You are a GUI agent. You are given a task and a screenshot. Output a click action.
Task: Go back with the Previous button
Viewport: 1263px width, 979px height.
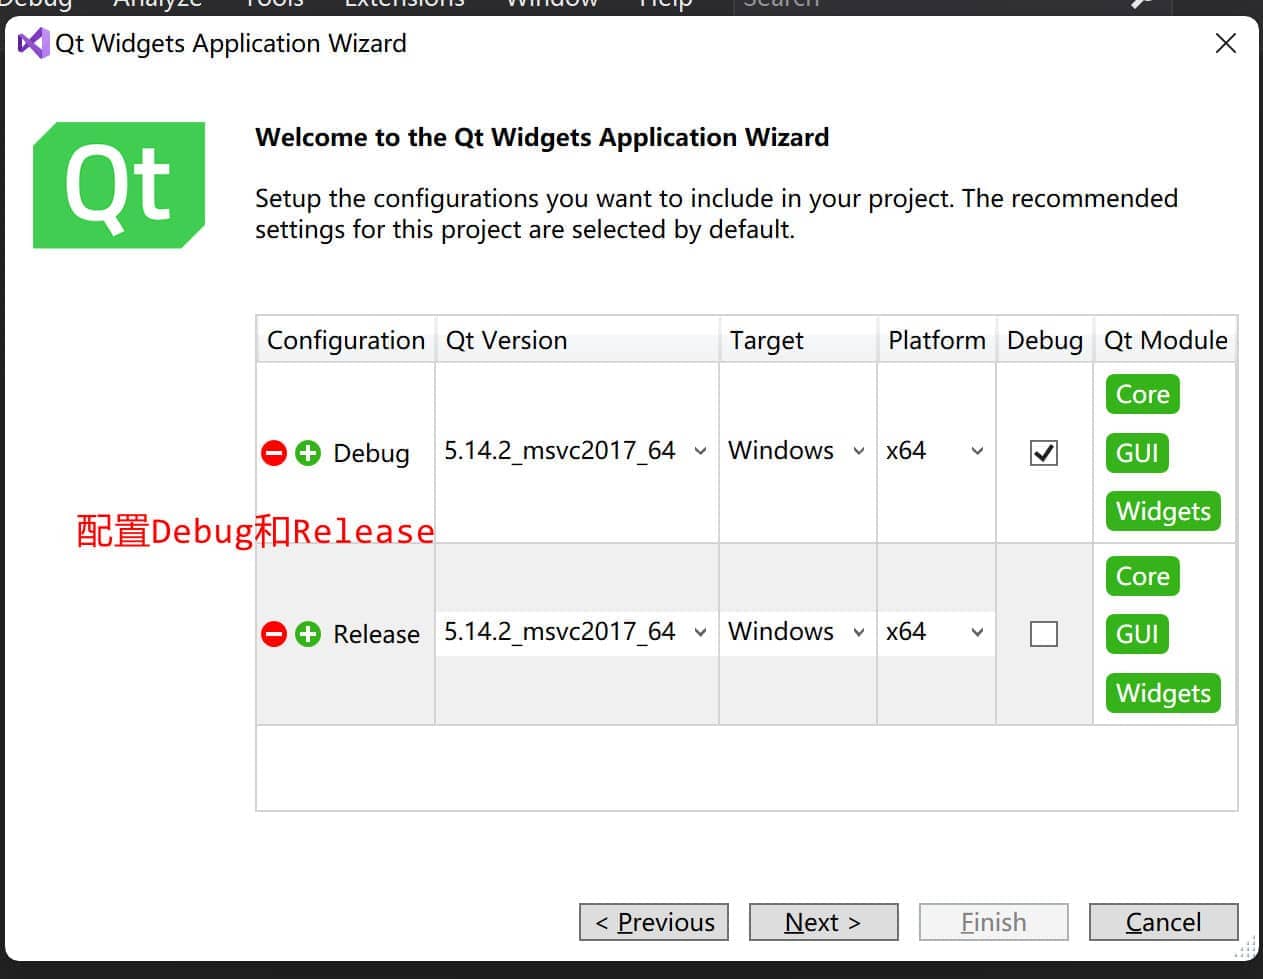coord(653,922)
